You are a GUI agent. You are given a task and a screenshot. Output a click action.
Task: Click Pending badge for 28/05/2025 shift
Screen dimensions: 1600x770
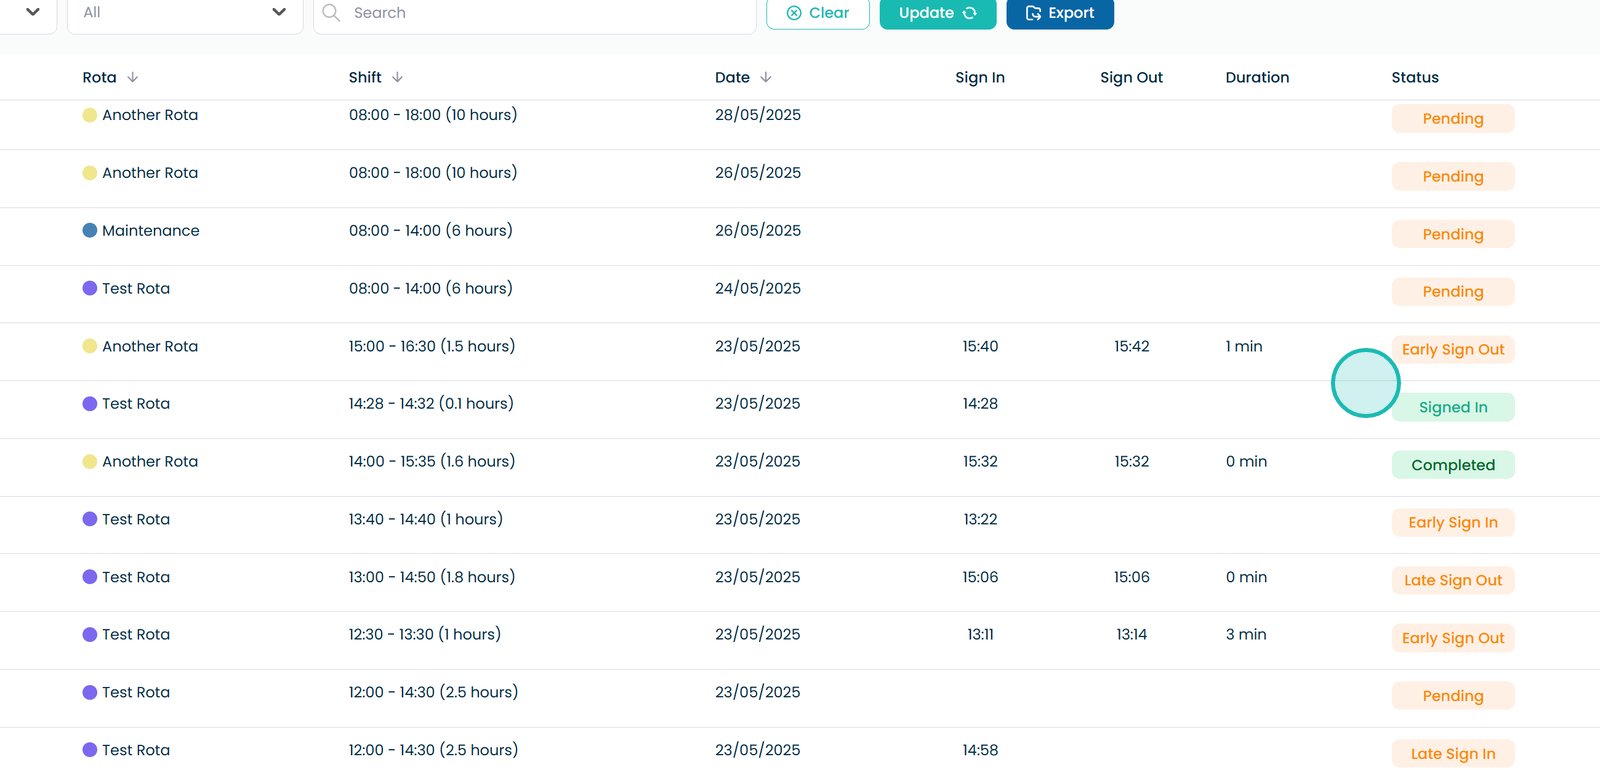1452,119
